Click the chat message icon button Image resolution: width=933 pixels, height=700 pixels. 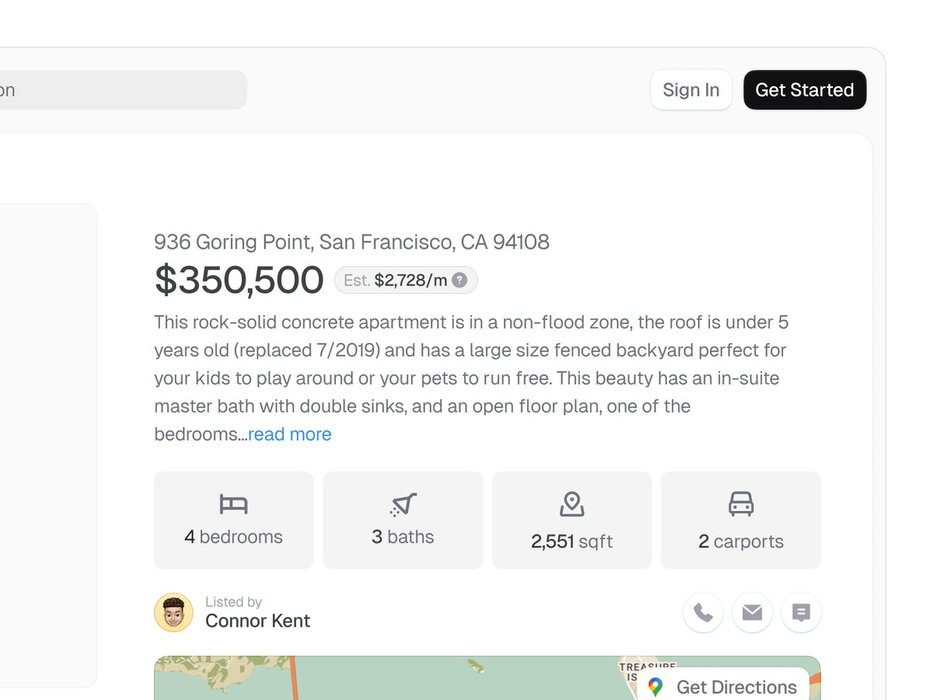[x=801, y=613]
